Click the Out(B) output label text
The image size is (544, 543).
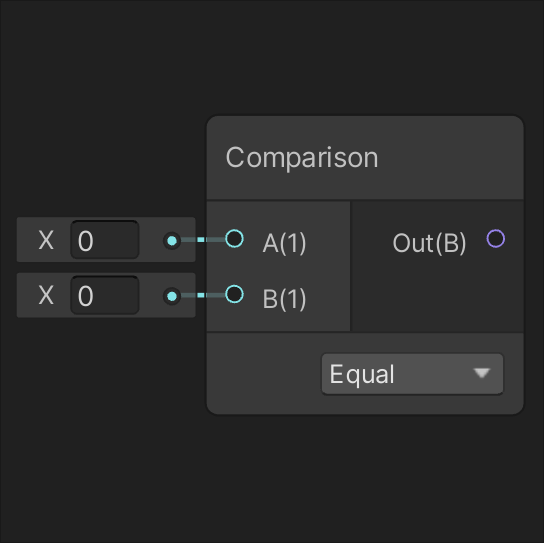coord(429,243)
